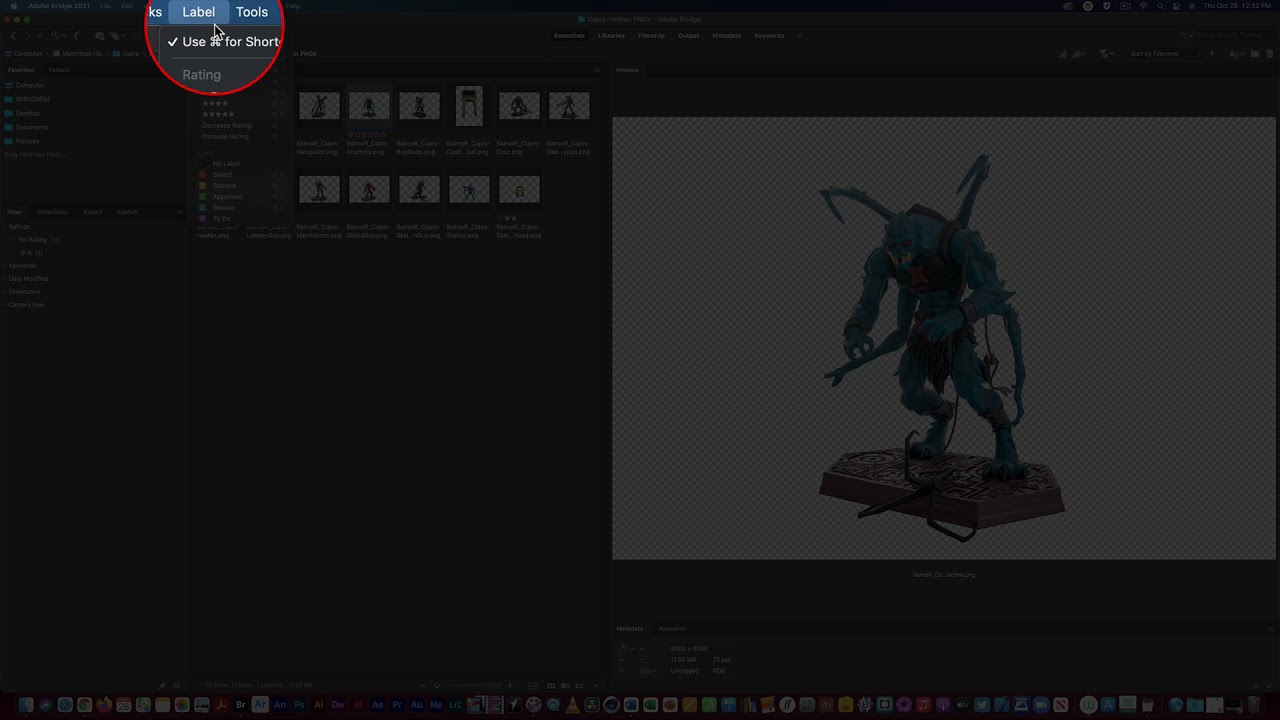Select the Skeltor.png thumbnail
Image resolution: width=1280 pixels, height=720 pixels.
[x=469, y=189]
